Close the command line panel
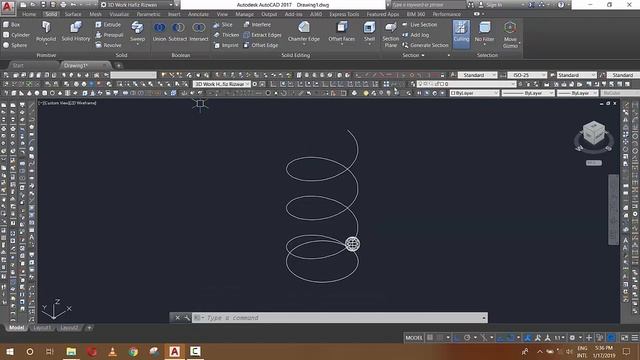640x360 pixels. point(177,318)
